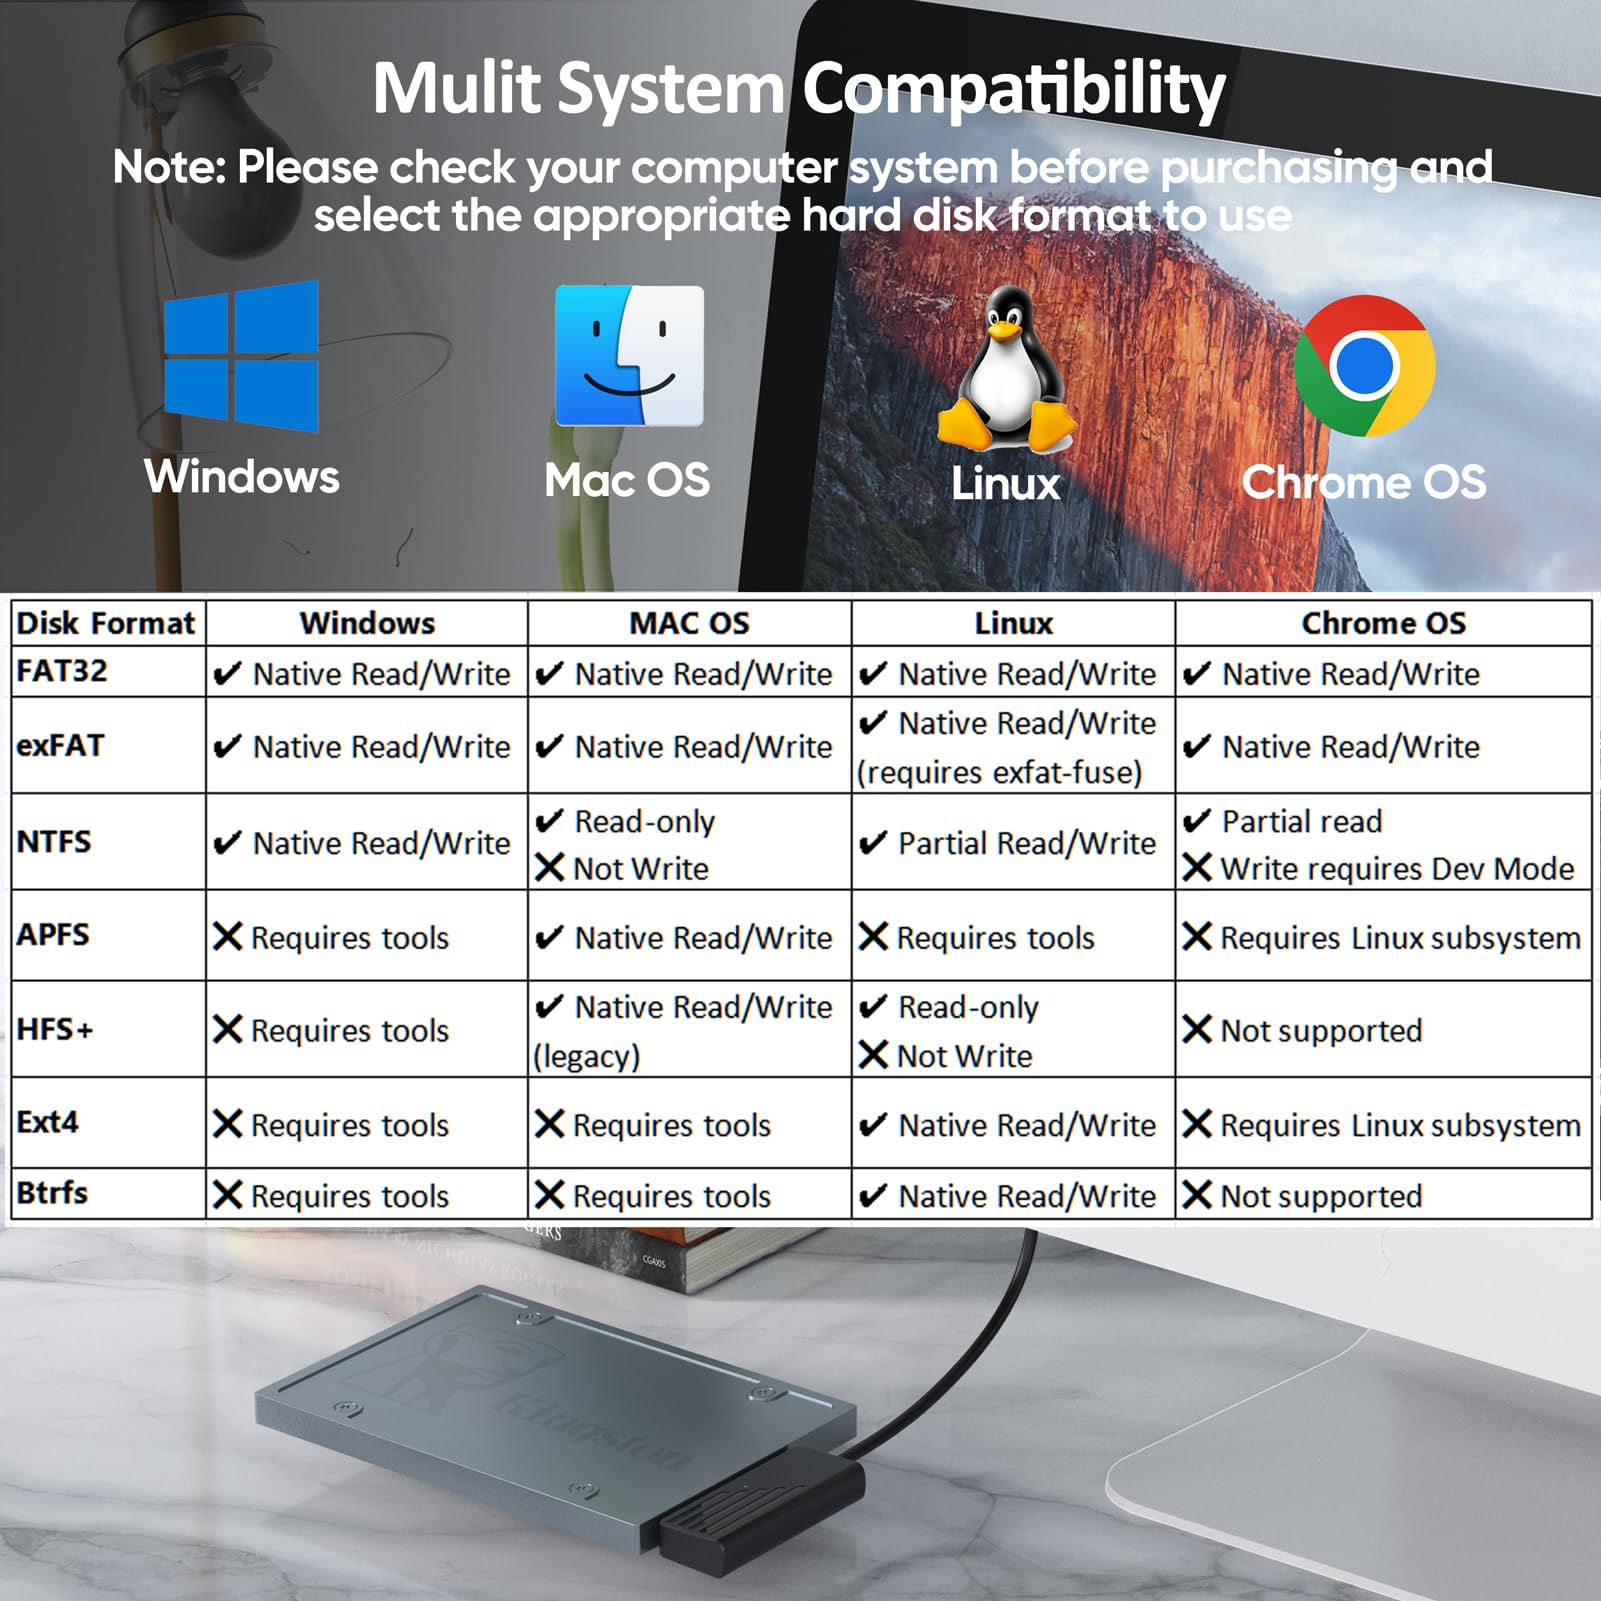1601x1601 pixels.
Task: Click the Mulit System Compatibility heading
Action: point(799,88)
